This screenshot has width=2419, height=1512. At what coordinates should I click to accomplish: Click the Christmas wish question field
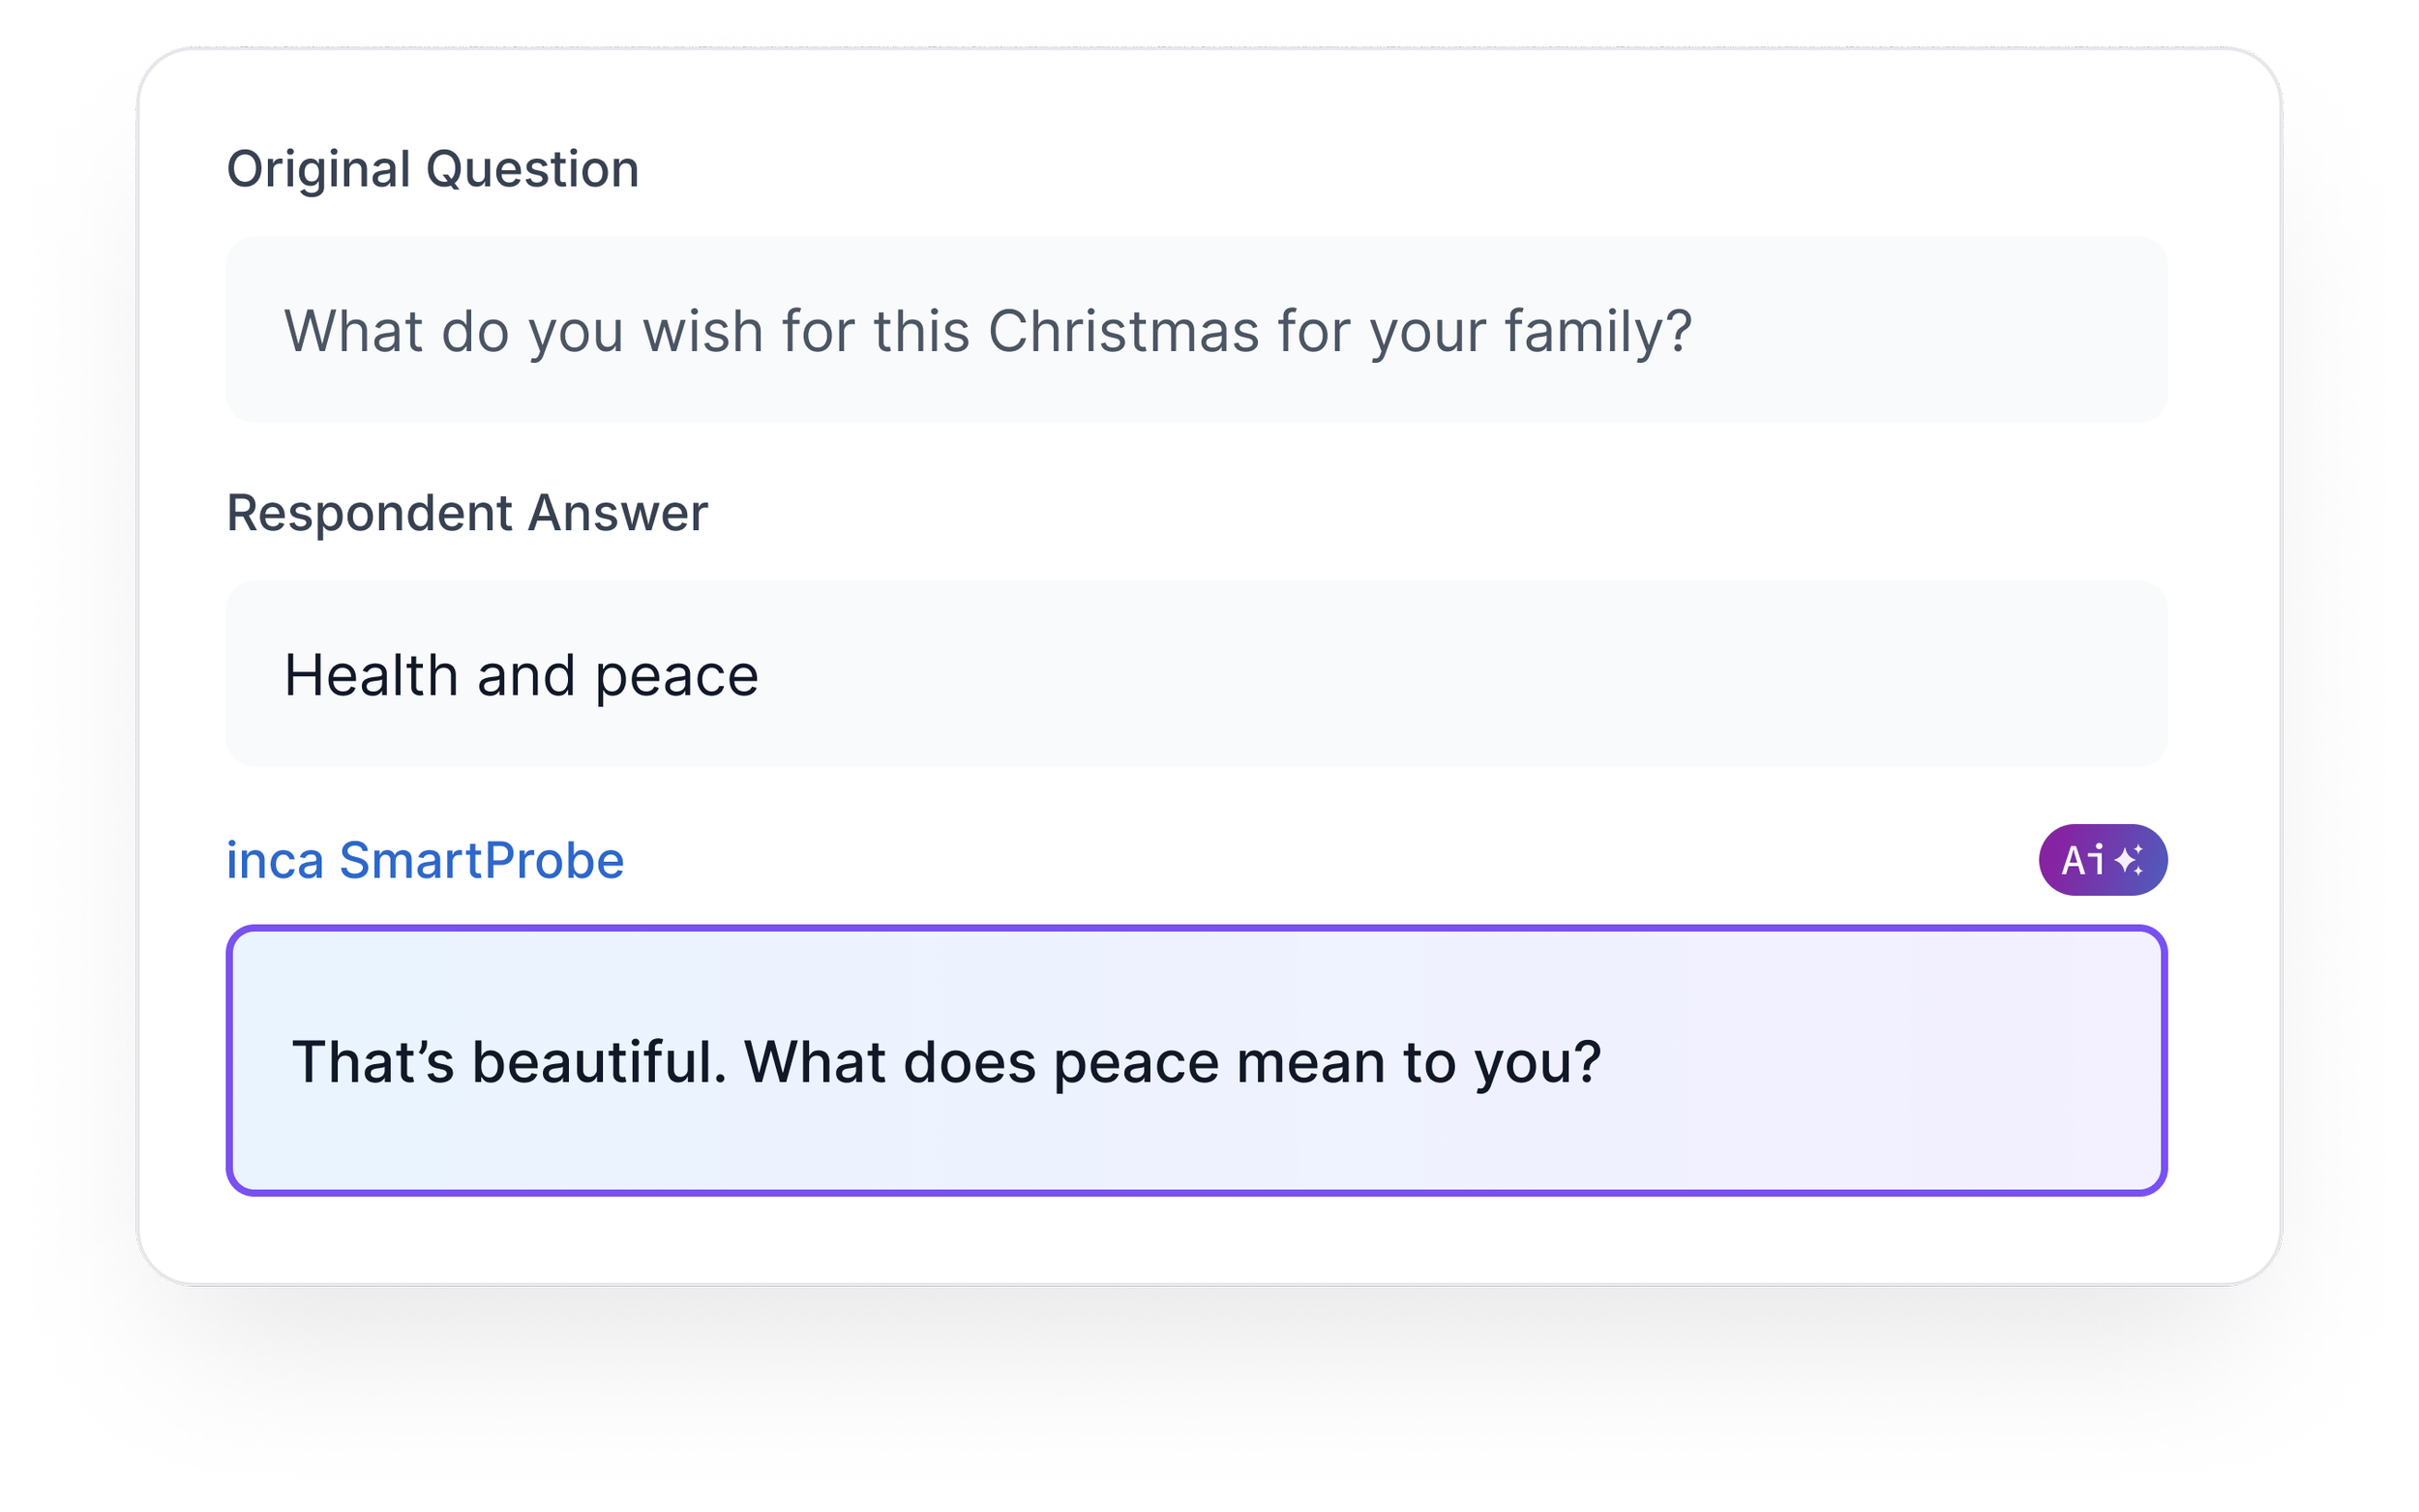click(1196, 330)
